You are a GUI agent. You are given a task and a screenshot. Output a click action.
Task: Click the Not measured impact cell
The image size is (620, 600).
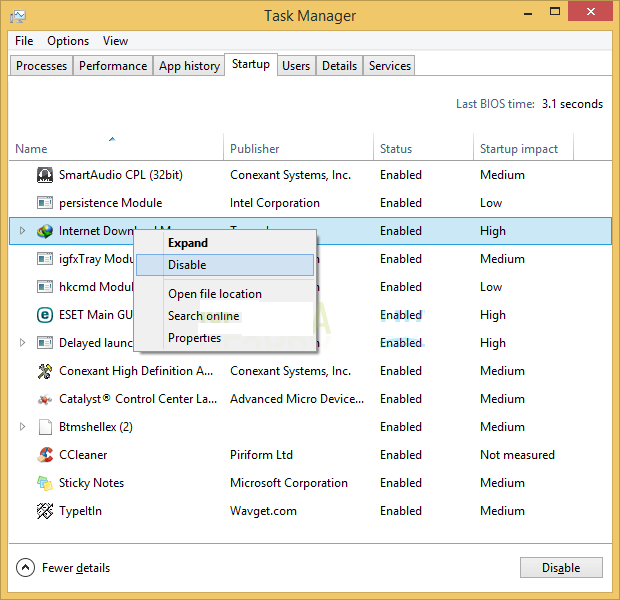(518, 455)
